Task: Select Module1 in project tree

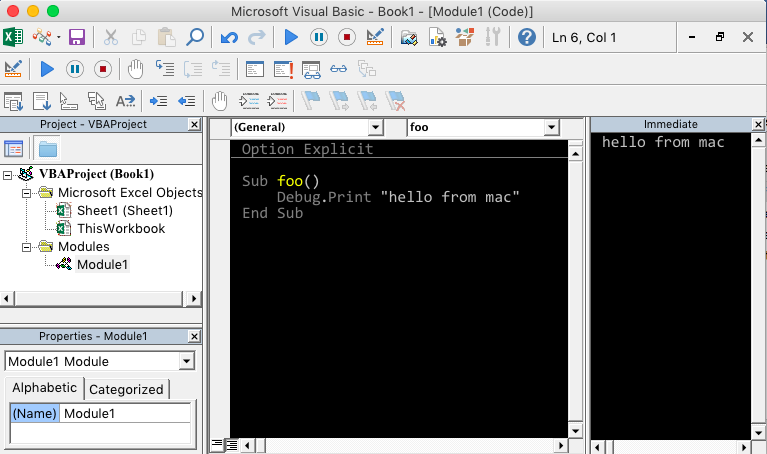Action: [102, 265]
